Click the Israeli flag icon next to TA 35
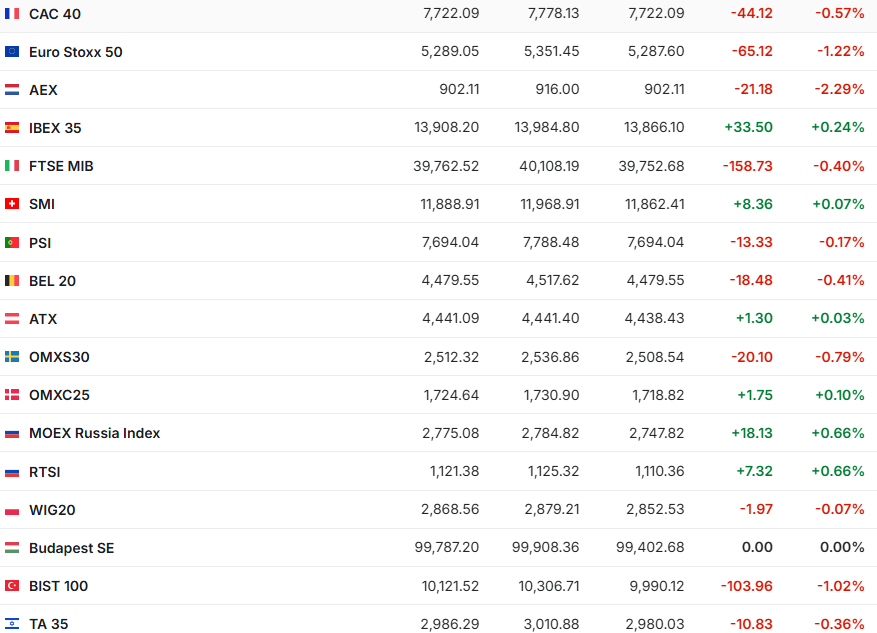The image size is (877, 633). (12, 624)
